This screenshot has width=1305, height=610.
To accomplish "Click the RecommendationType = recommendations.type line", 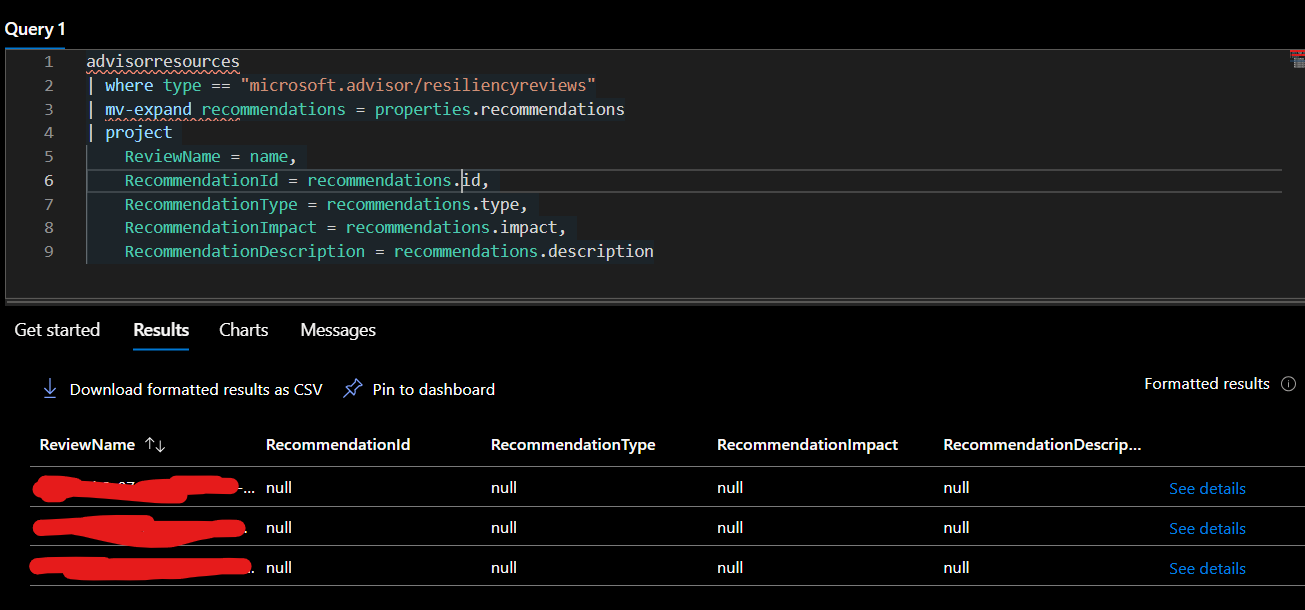I will tap(326, 205).
